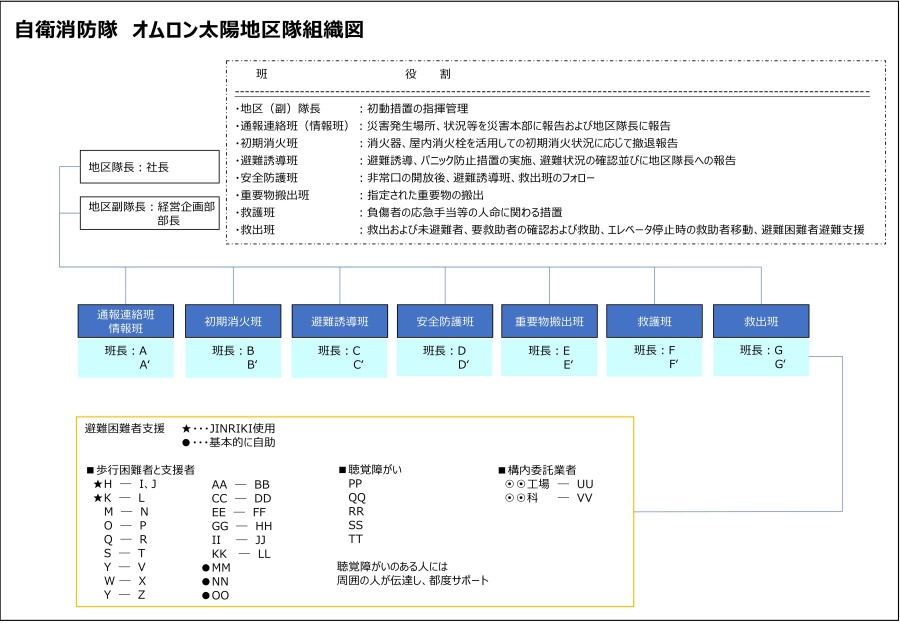Select the 班長：E E′ cell

click(x=549, y=357)
